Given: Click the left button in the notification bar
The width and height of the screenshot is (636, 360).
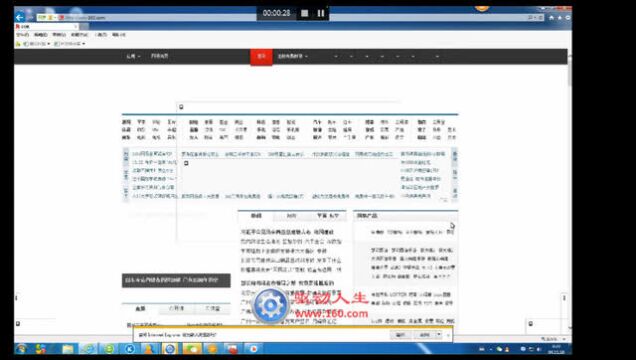Looking at the screenshot, I should pyautogui.click(x=400, y=335).
